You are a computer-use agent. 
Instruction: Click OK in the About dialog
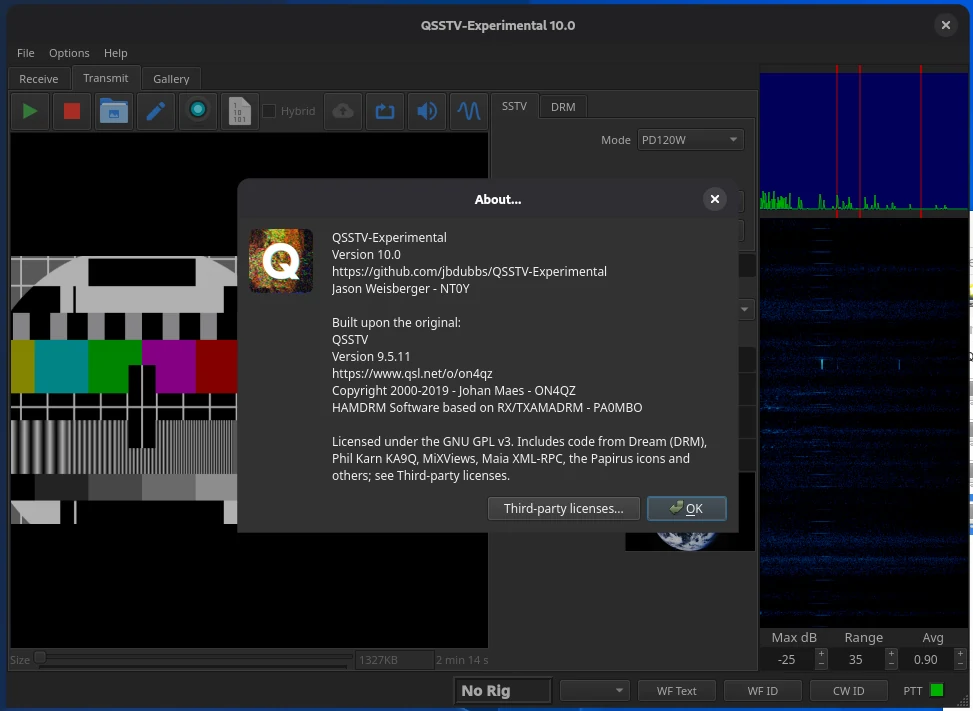pyautogui.click(x=686, y=508)
